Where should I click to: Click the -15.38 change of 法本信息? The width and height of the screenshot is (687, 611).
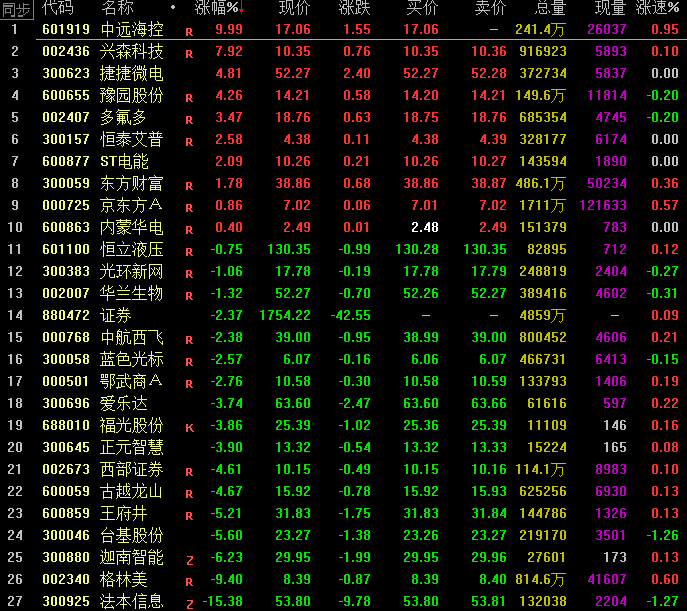click(223, 601)
